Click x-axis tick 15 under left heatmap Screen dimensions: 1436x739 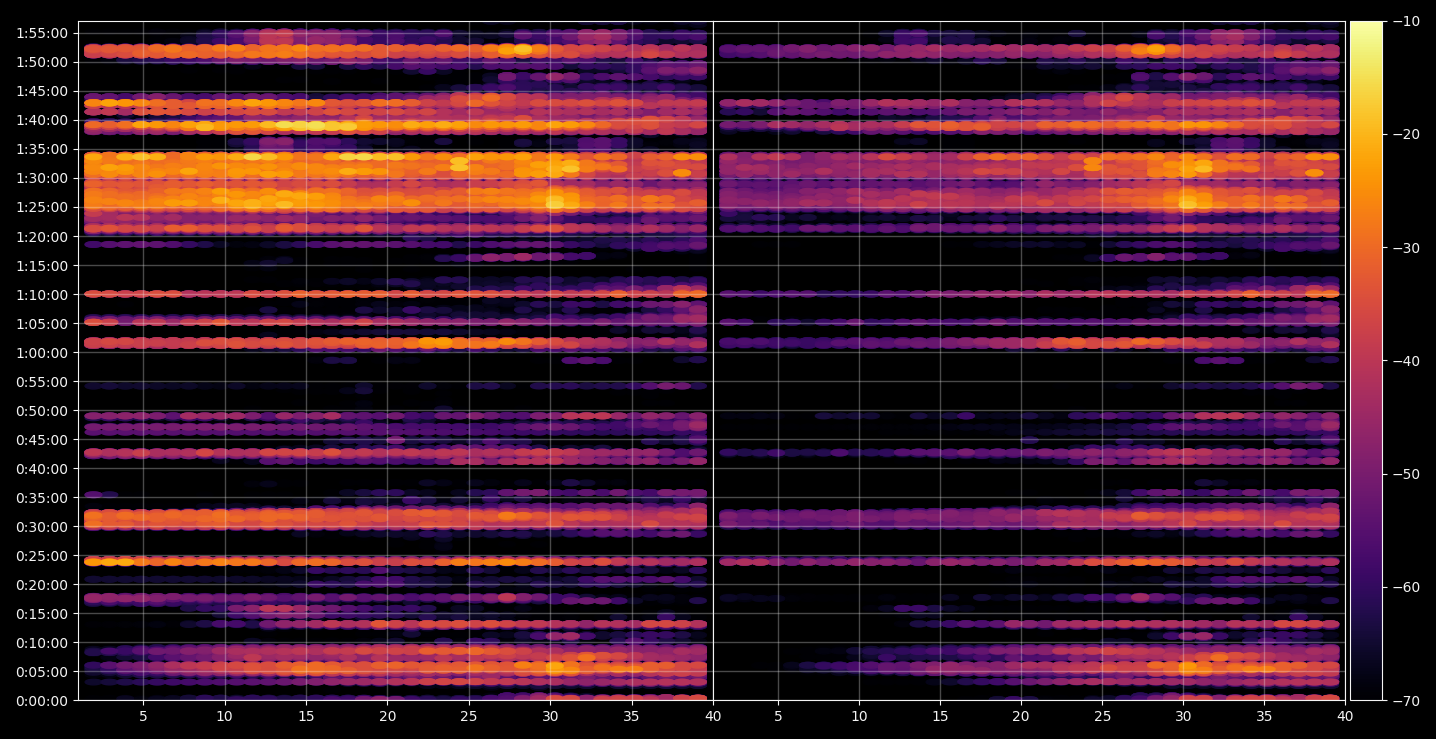pos(306,717)
